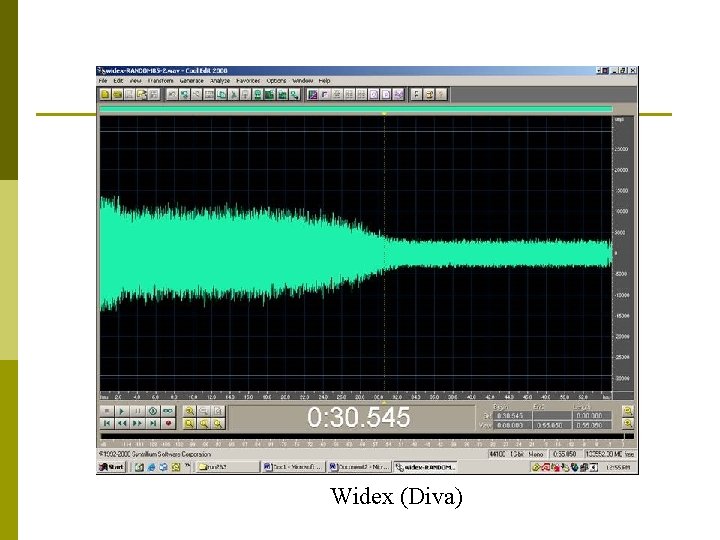This screenshot has height=540, width=720.
Task: Switch to the Document2 Word taskbar button
Action: click(x=360, y=467)
